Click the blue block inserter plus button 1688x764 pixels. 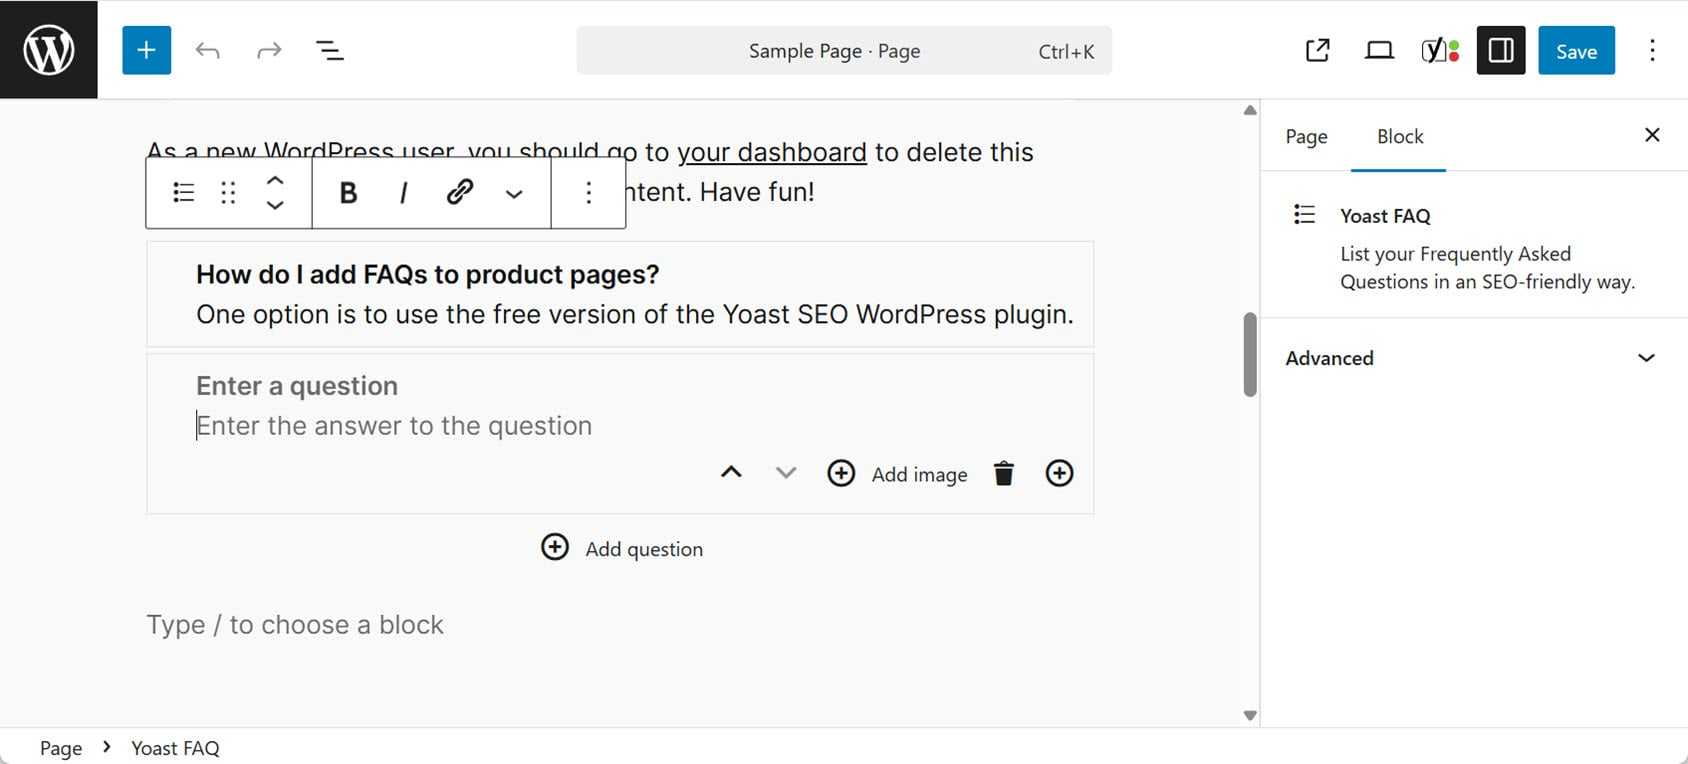[x=146, y=50]
